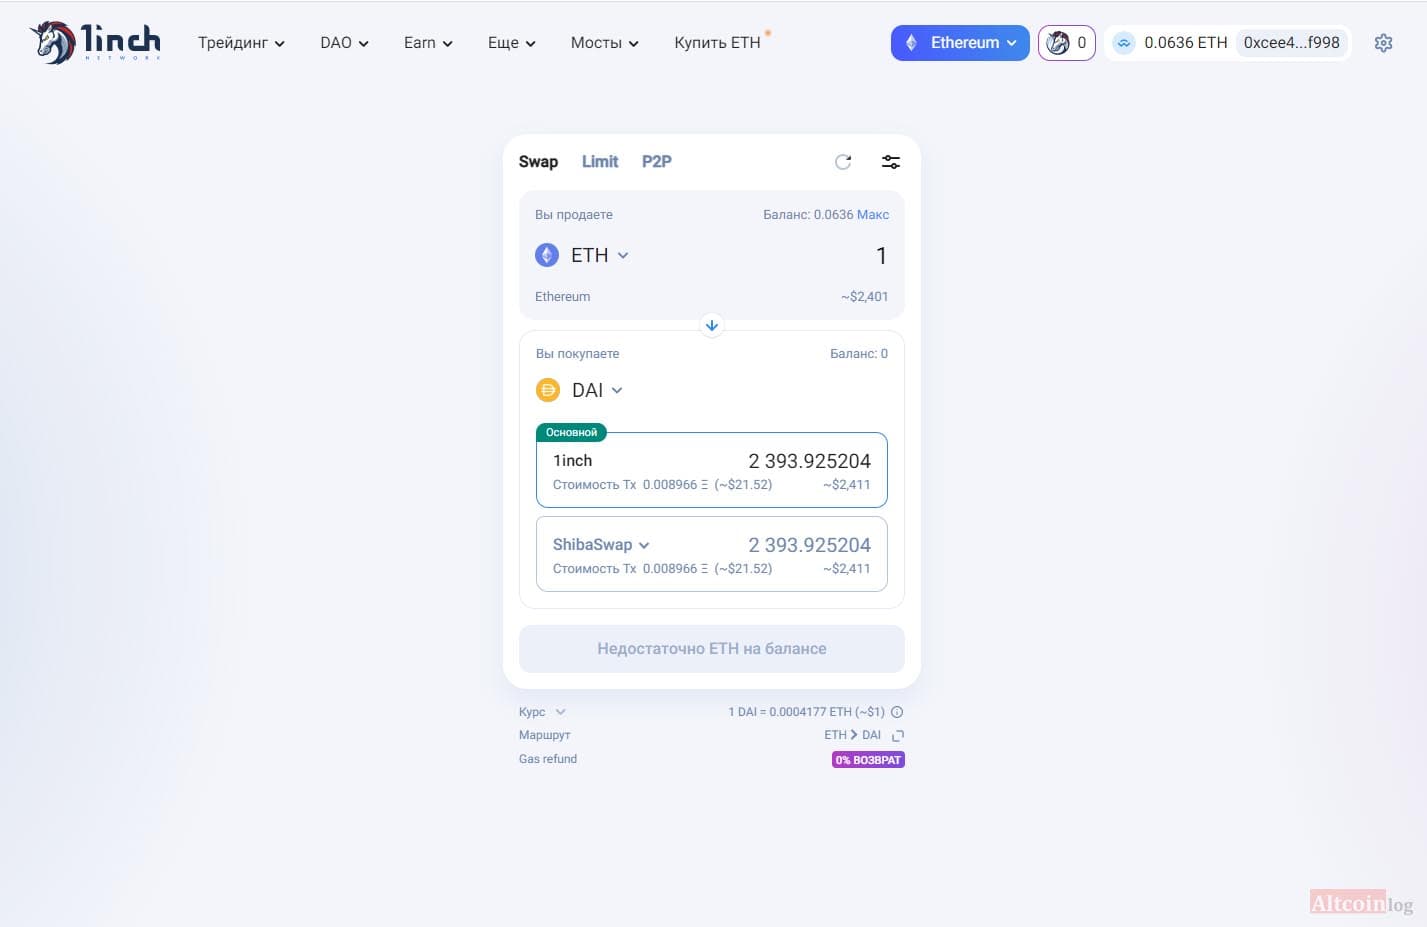Click the info icon next to the rate

tap(897, 712)
